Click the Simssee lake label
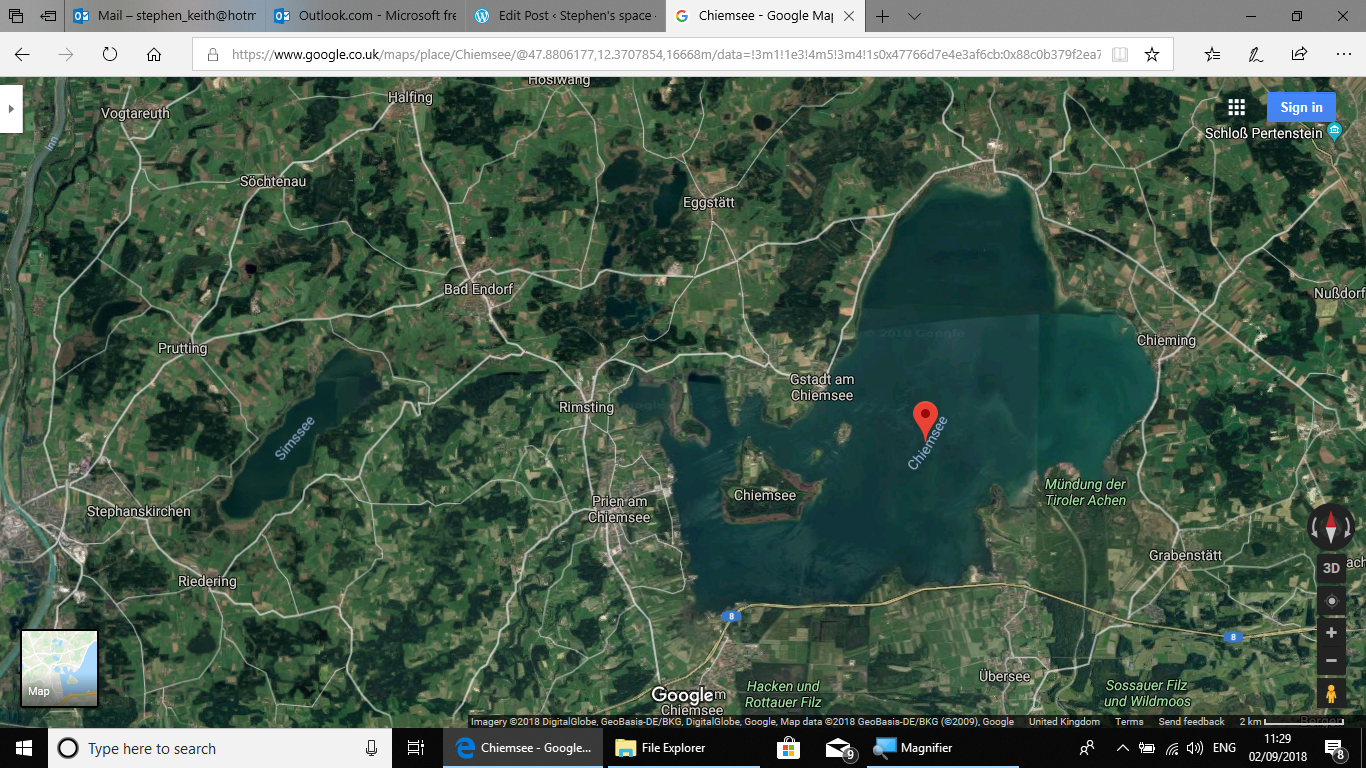The width and height of the screenshot is (1366, 768). click(x=295, y=437)
